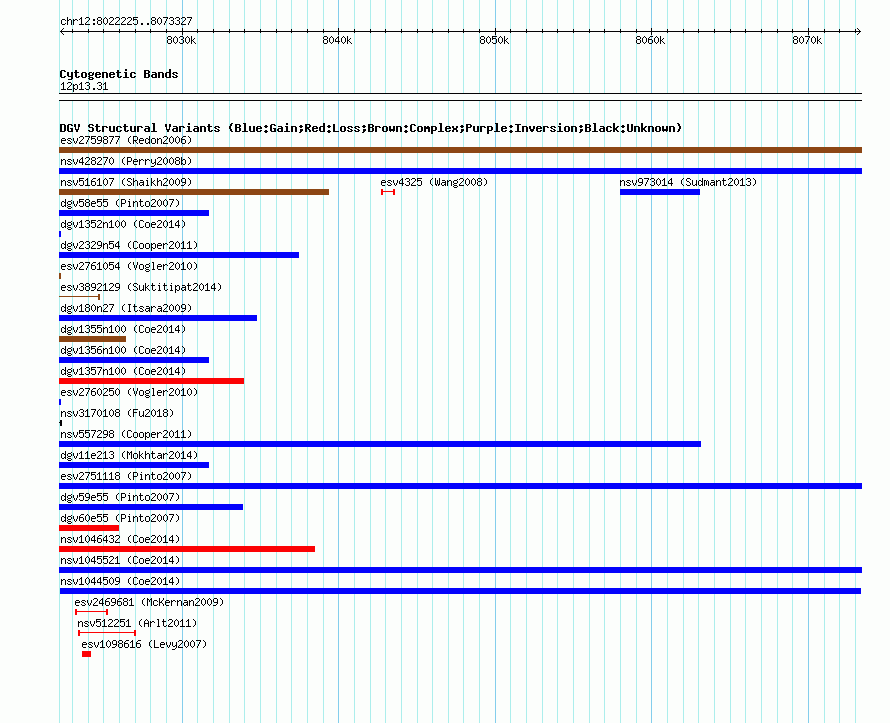
Task: Open esv2469681 (McKernan2009) variant label
Action: click(x=149, y=602)
